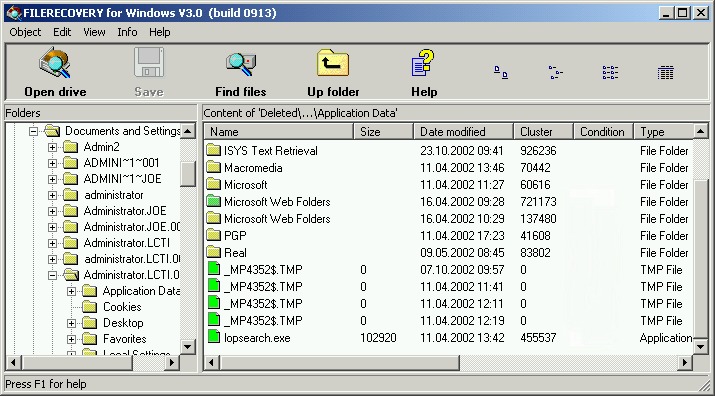
Task: Expand the Application Data tree node
Action: pyautogui.click(x=72, y=291)
